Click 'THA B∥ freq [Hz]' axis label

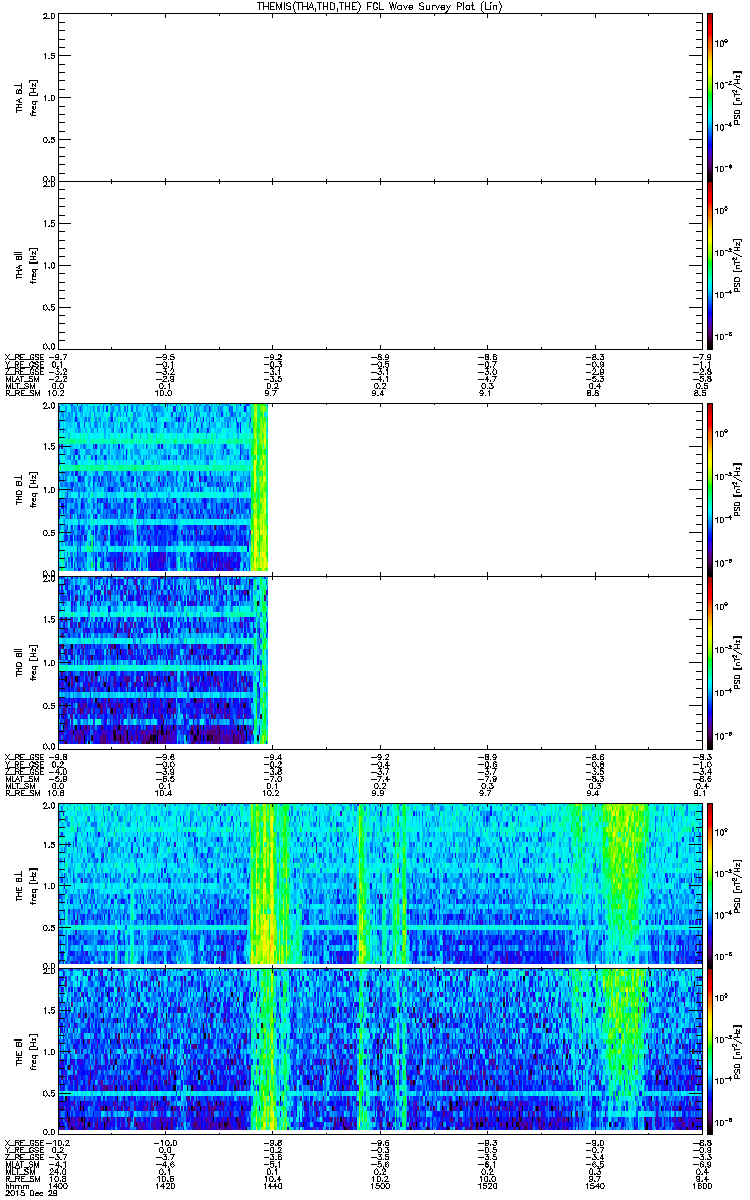[25, 264]
